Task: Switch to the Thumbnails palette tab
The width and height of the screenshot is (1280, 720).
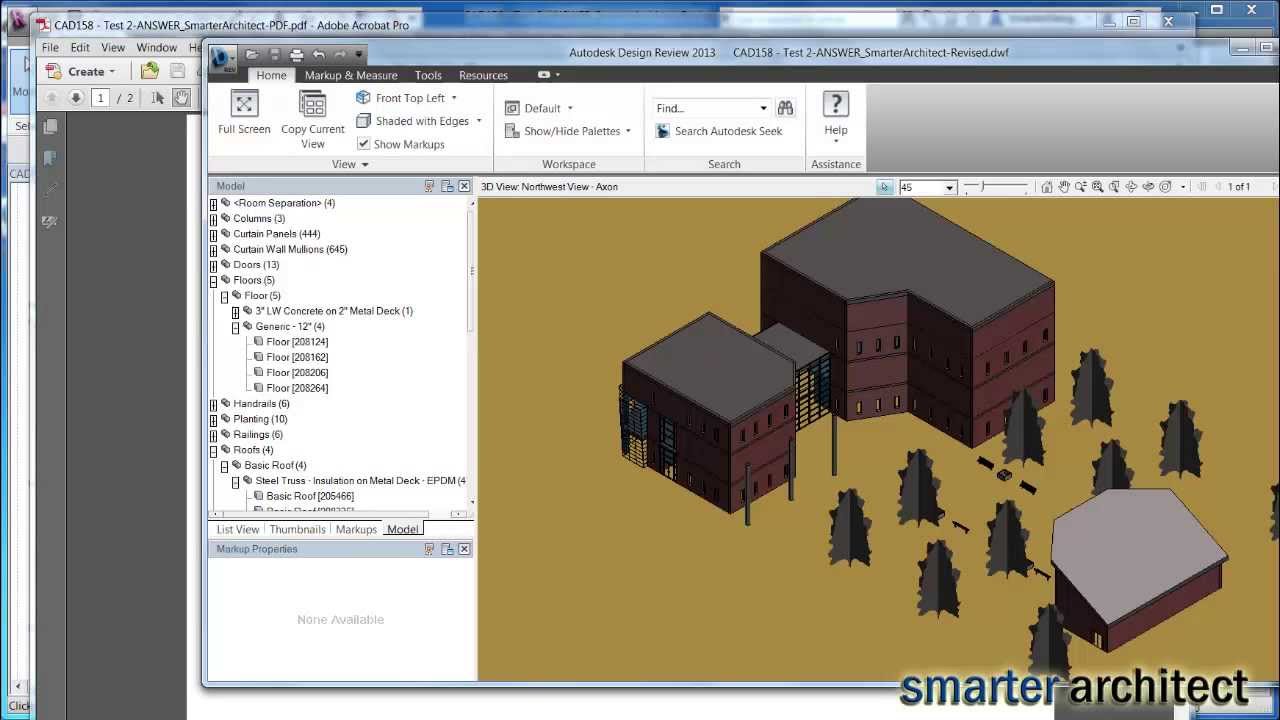Action: 297,529
